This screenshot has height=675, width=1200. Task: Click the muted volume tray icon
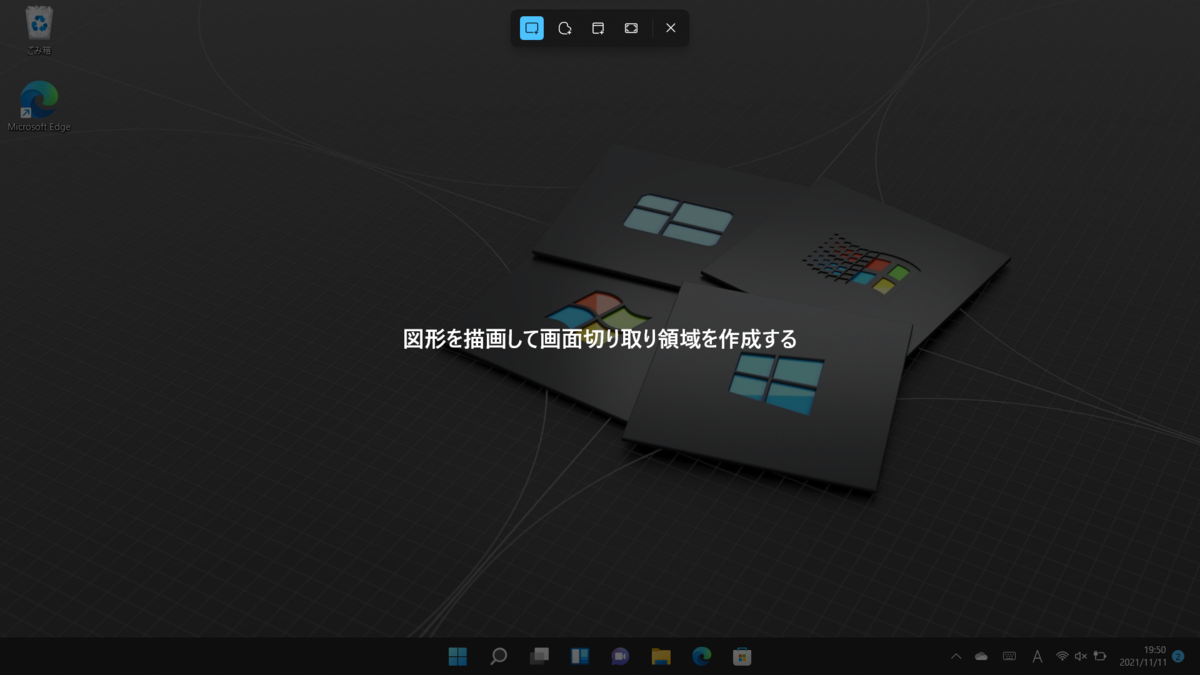tap(1081, 656)
